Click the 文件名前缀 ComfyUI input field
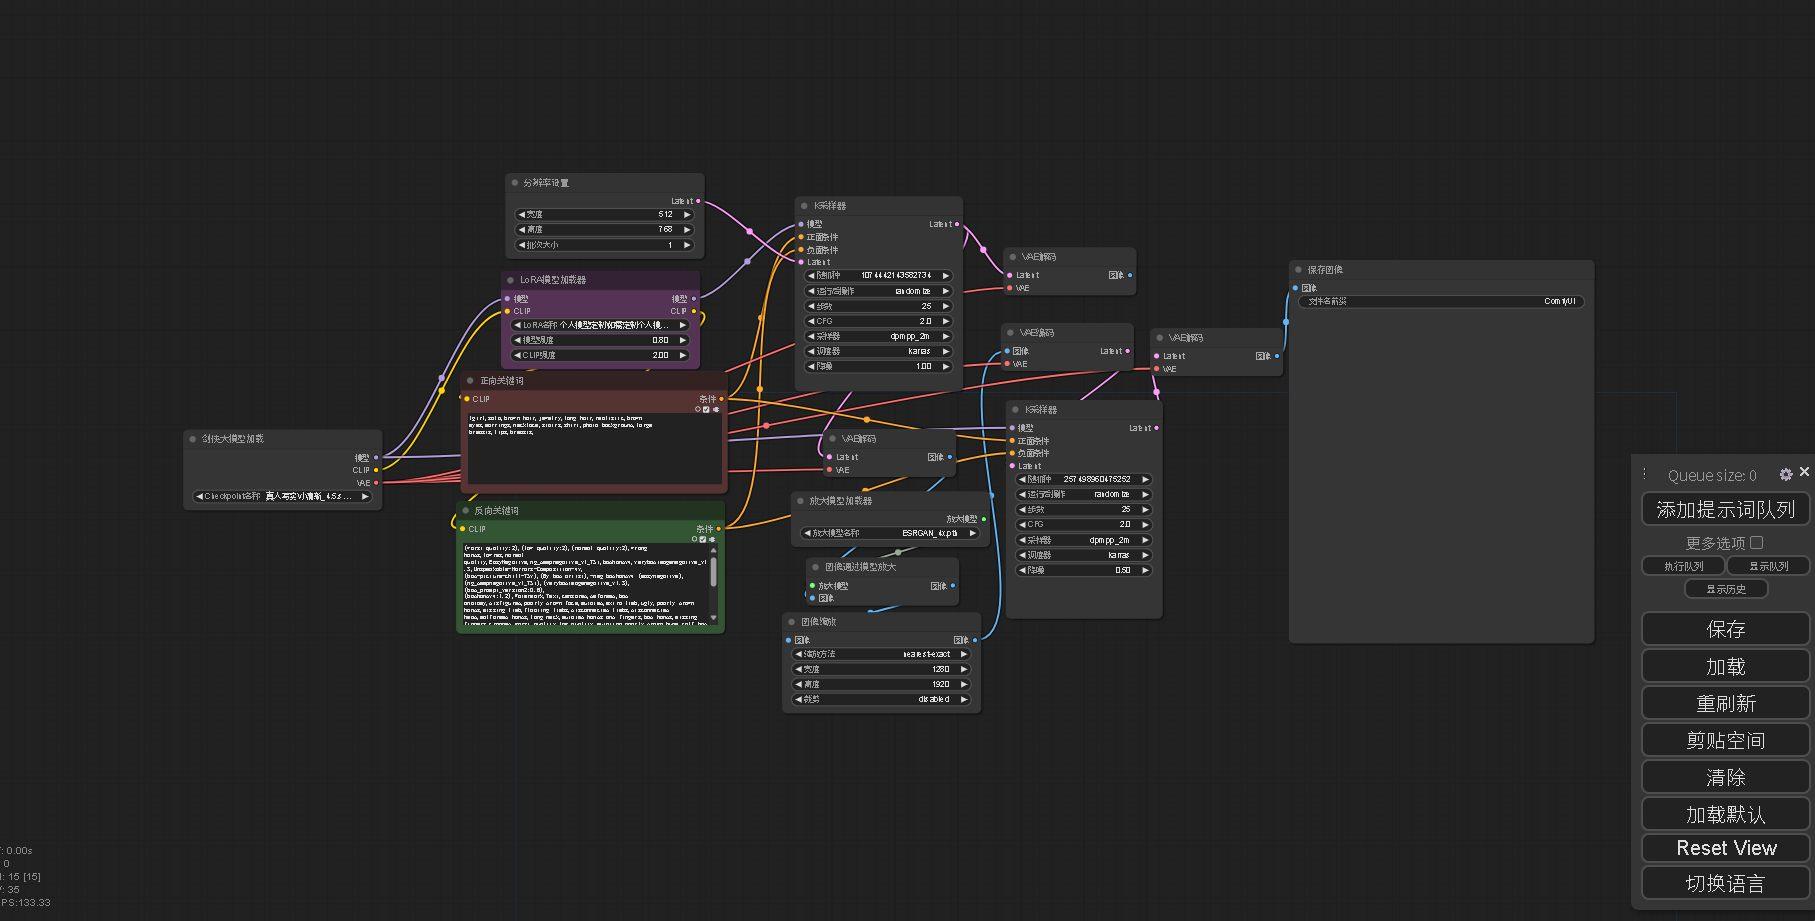Screen dimensions: 1815x921 point(1441,301)
